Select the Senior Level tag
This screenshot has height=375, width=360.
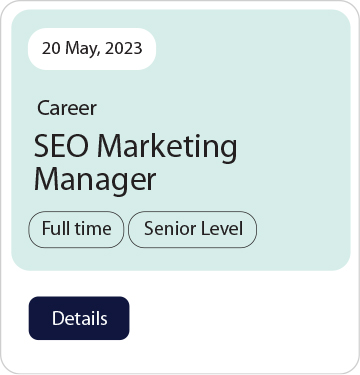193,229
